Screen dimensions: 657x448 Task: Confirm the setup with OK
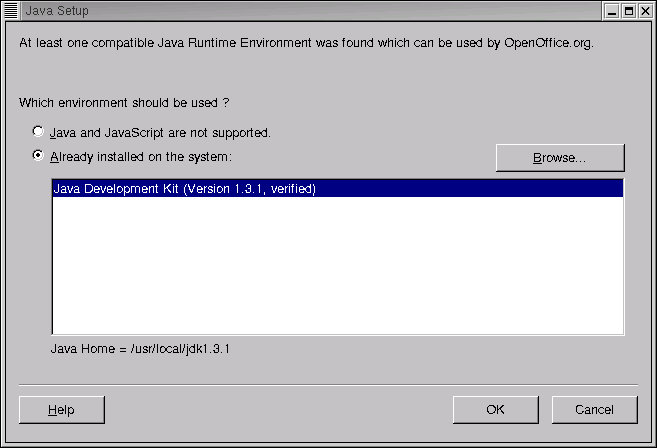[495, 409]
